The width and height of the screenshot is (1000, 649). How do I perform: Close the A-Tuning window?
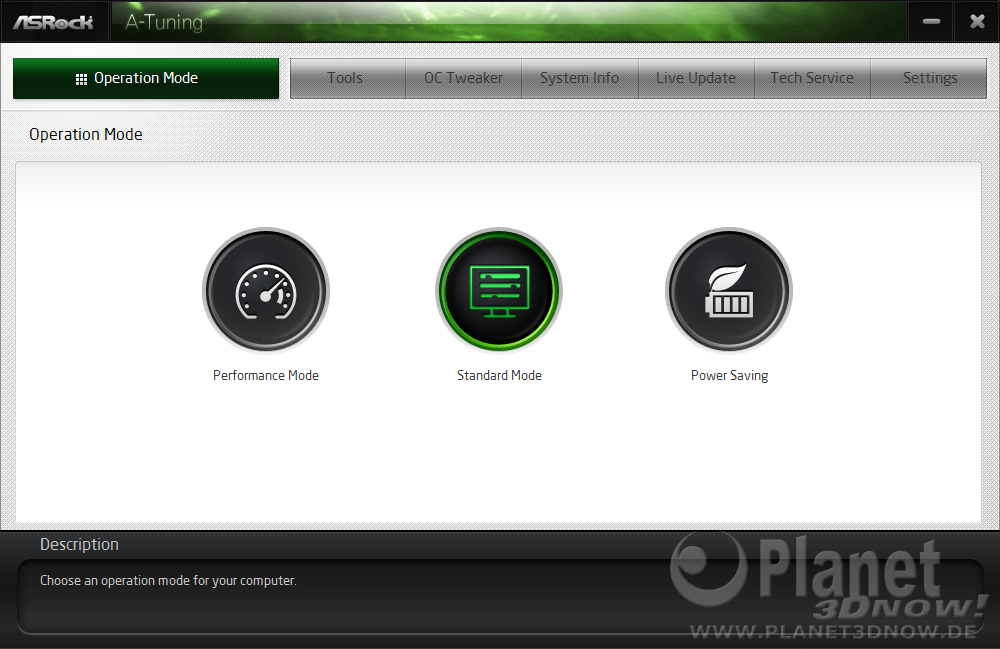click(977, 22)
